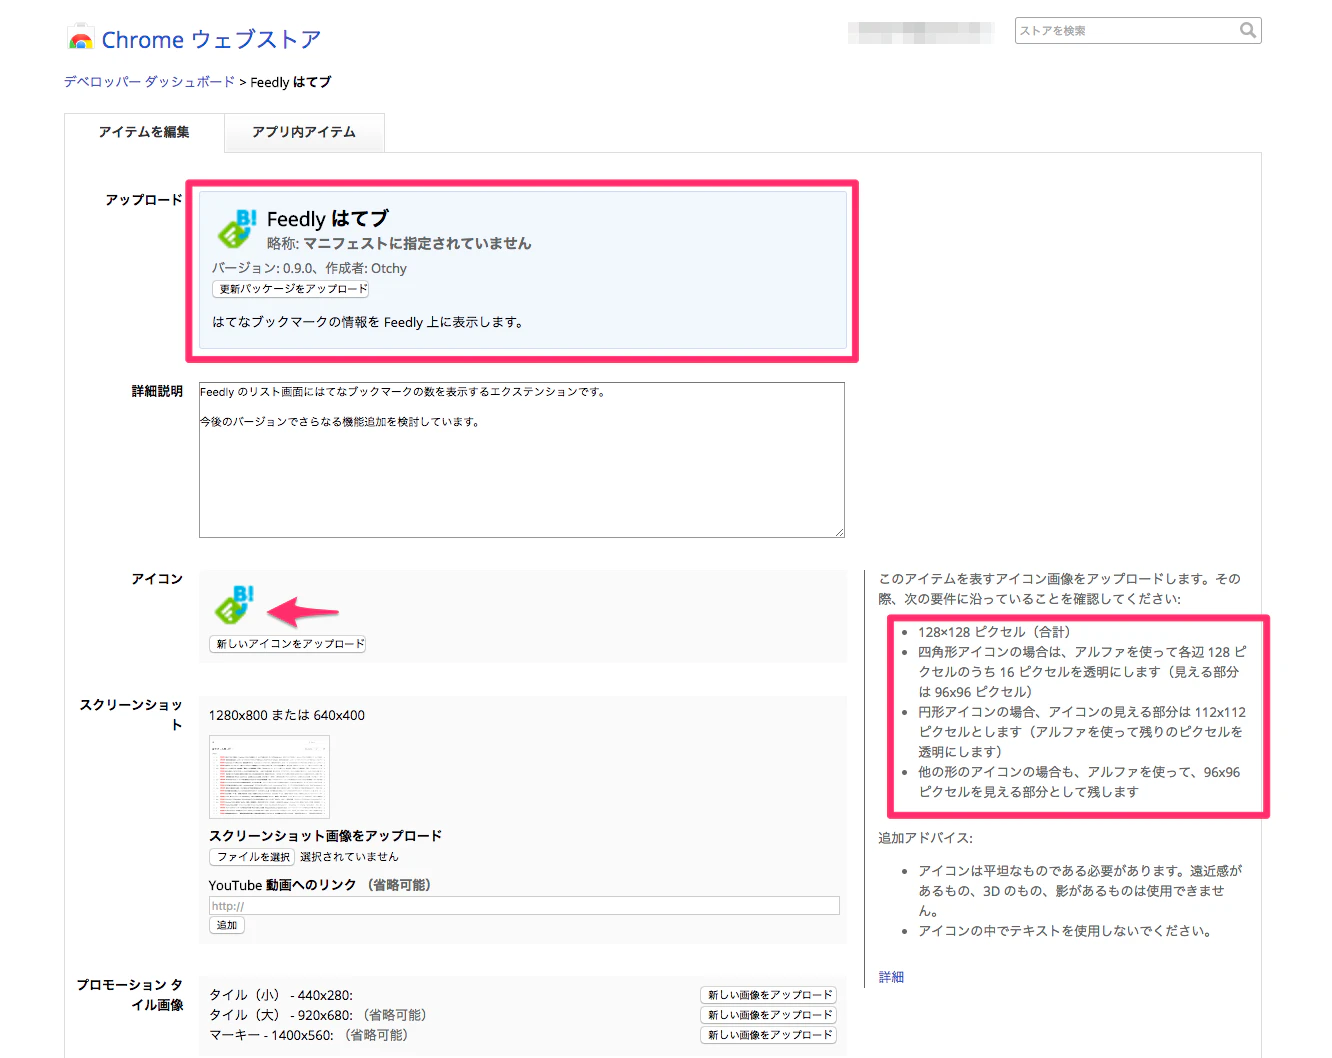Click the Feedly はてブ icon in upload box

pyautogui.click(x=237, y=229)
